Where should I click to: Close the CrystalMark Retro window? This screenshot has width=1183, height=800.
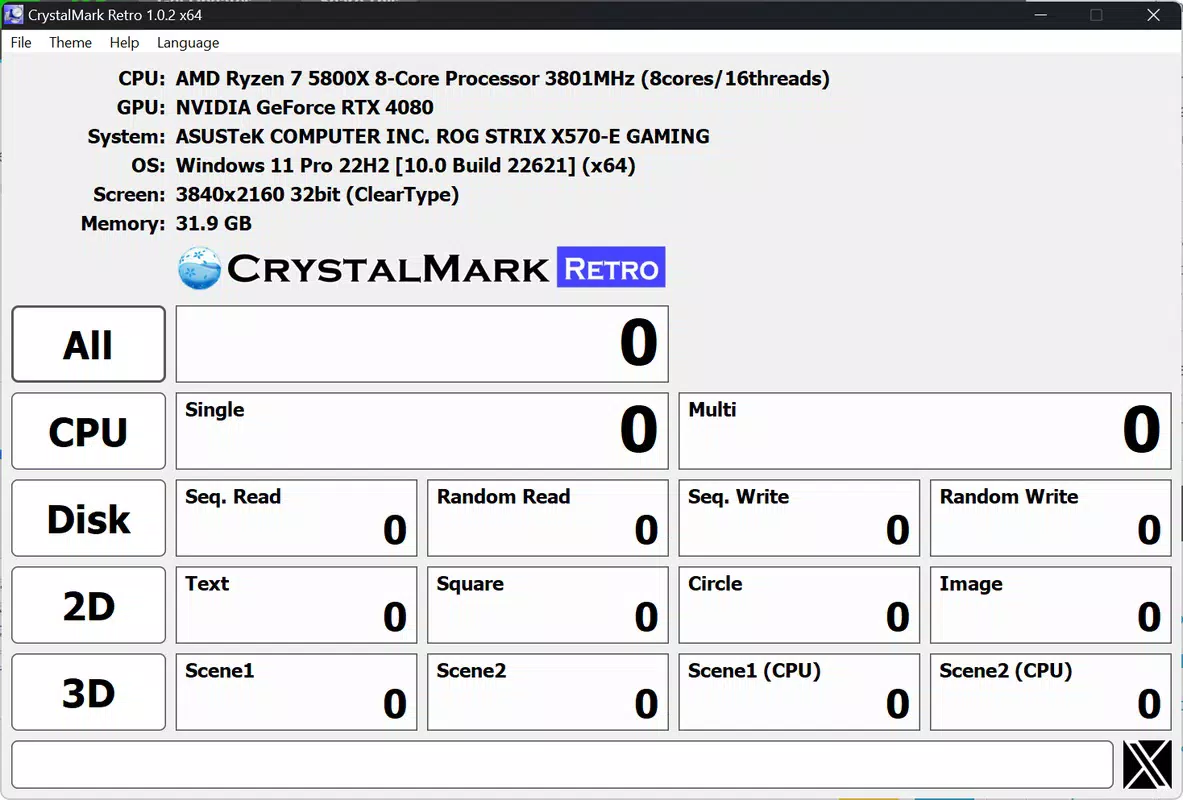(1153, 15)
